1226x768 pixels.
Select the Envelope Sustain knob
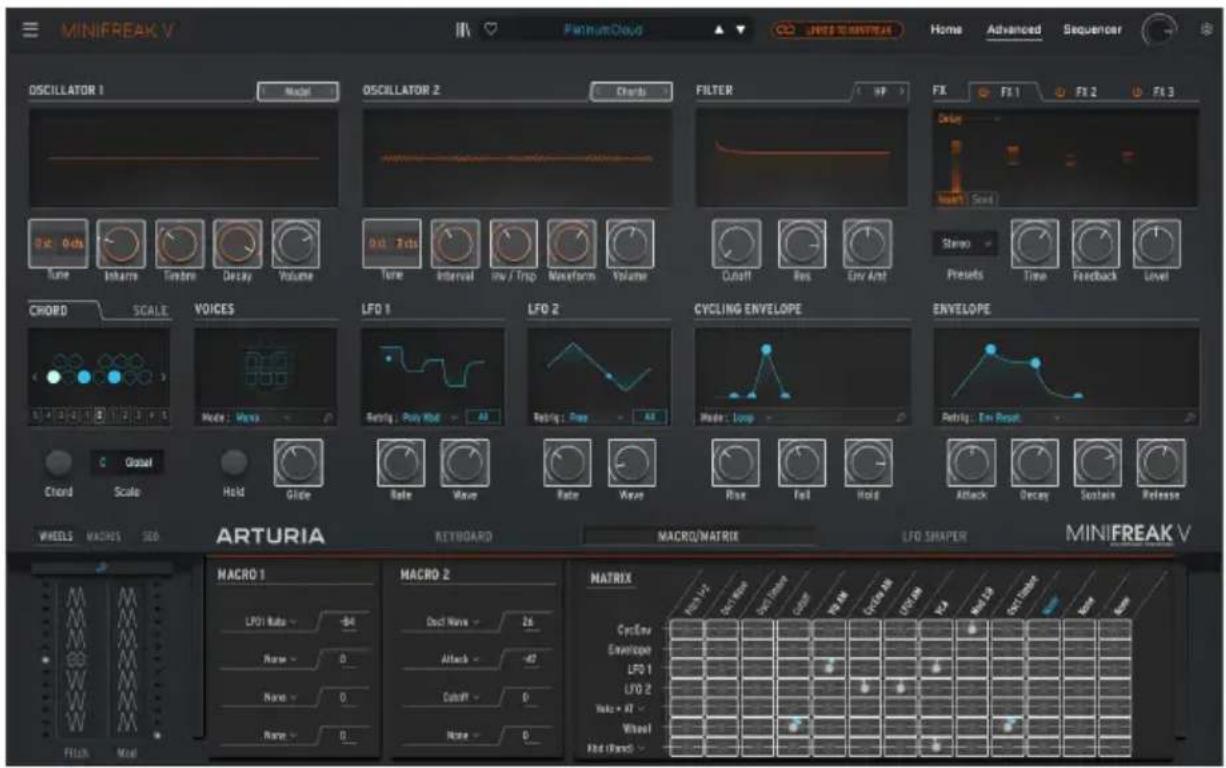click(1098, 462)
